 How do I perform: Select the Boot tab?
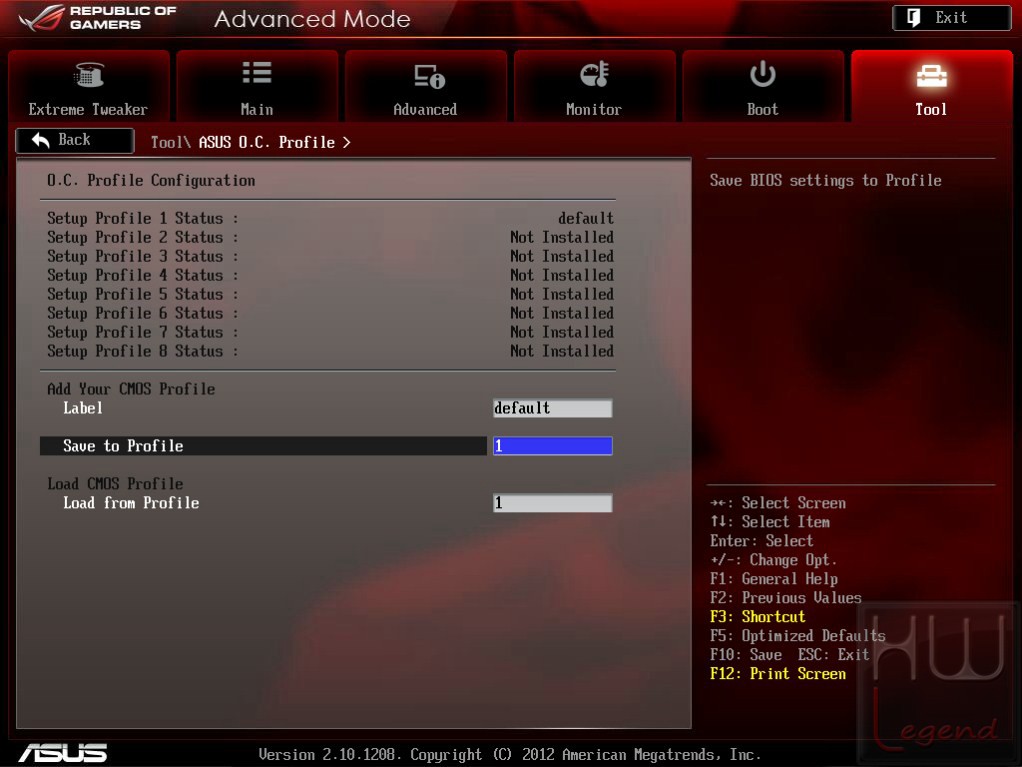(x=763, y=86)
